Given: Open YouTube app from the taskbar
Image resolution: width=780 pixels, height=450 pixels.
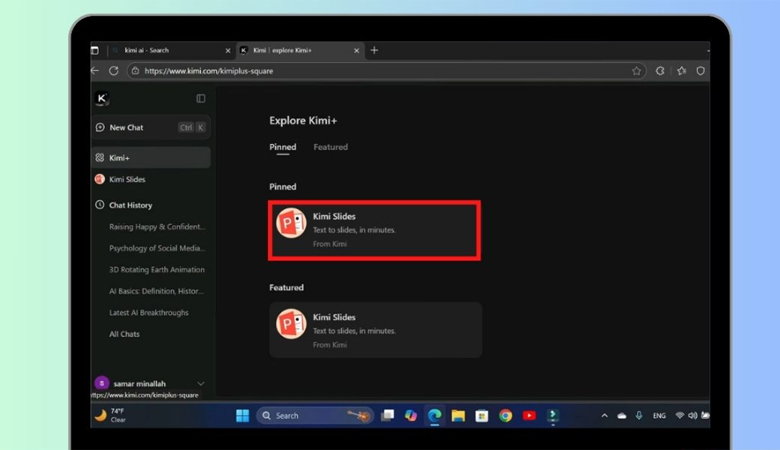Looking at the screenshot, I should 529,416.
